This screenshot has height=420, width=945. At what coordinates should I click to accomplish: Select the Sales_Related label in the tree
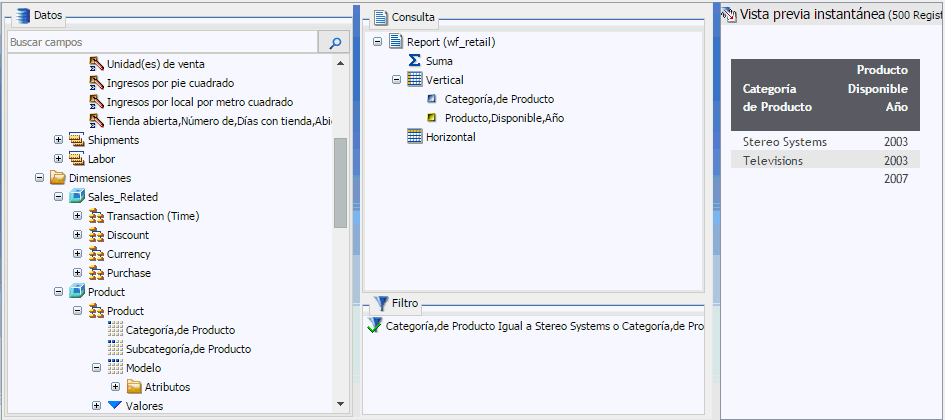123,197
